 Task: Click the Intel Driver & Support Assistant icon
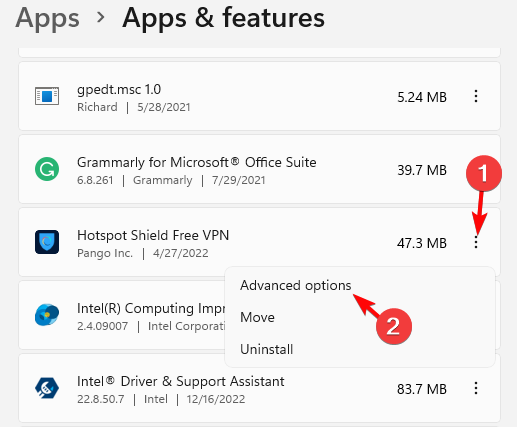click(x=47, y=388)
